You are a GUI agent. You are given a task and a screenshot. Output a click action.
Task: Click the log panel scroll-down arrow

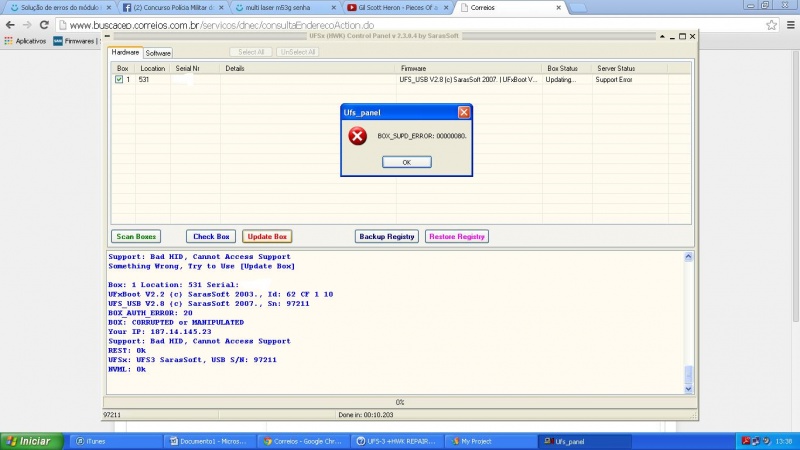(x=688, y=389)
